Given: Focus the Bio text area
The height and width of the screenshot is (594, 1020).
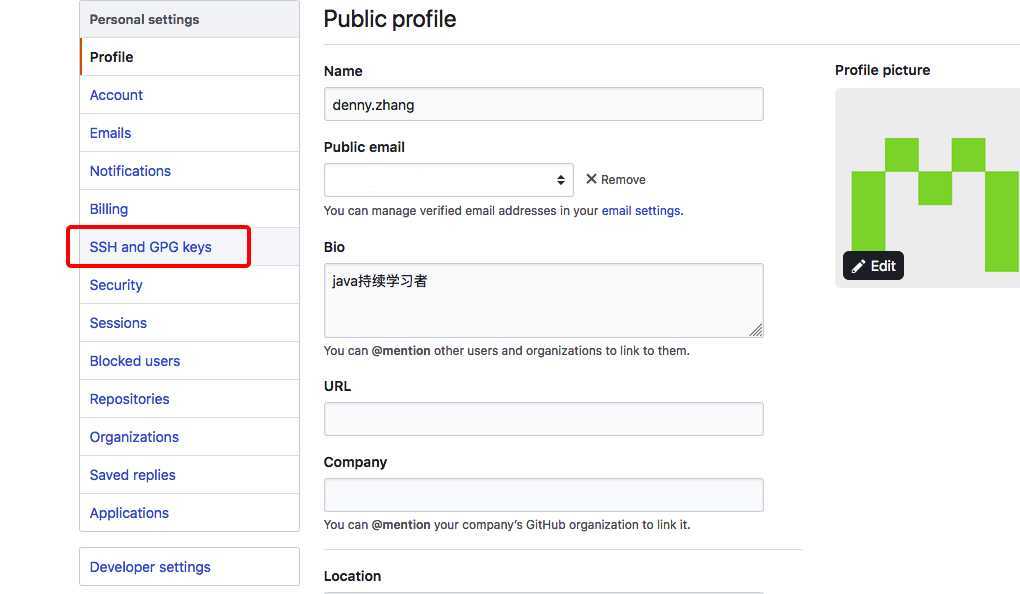Looking at the screenshot, I should pos(544,301).
